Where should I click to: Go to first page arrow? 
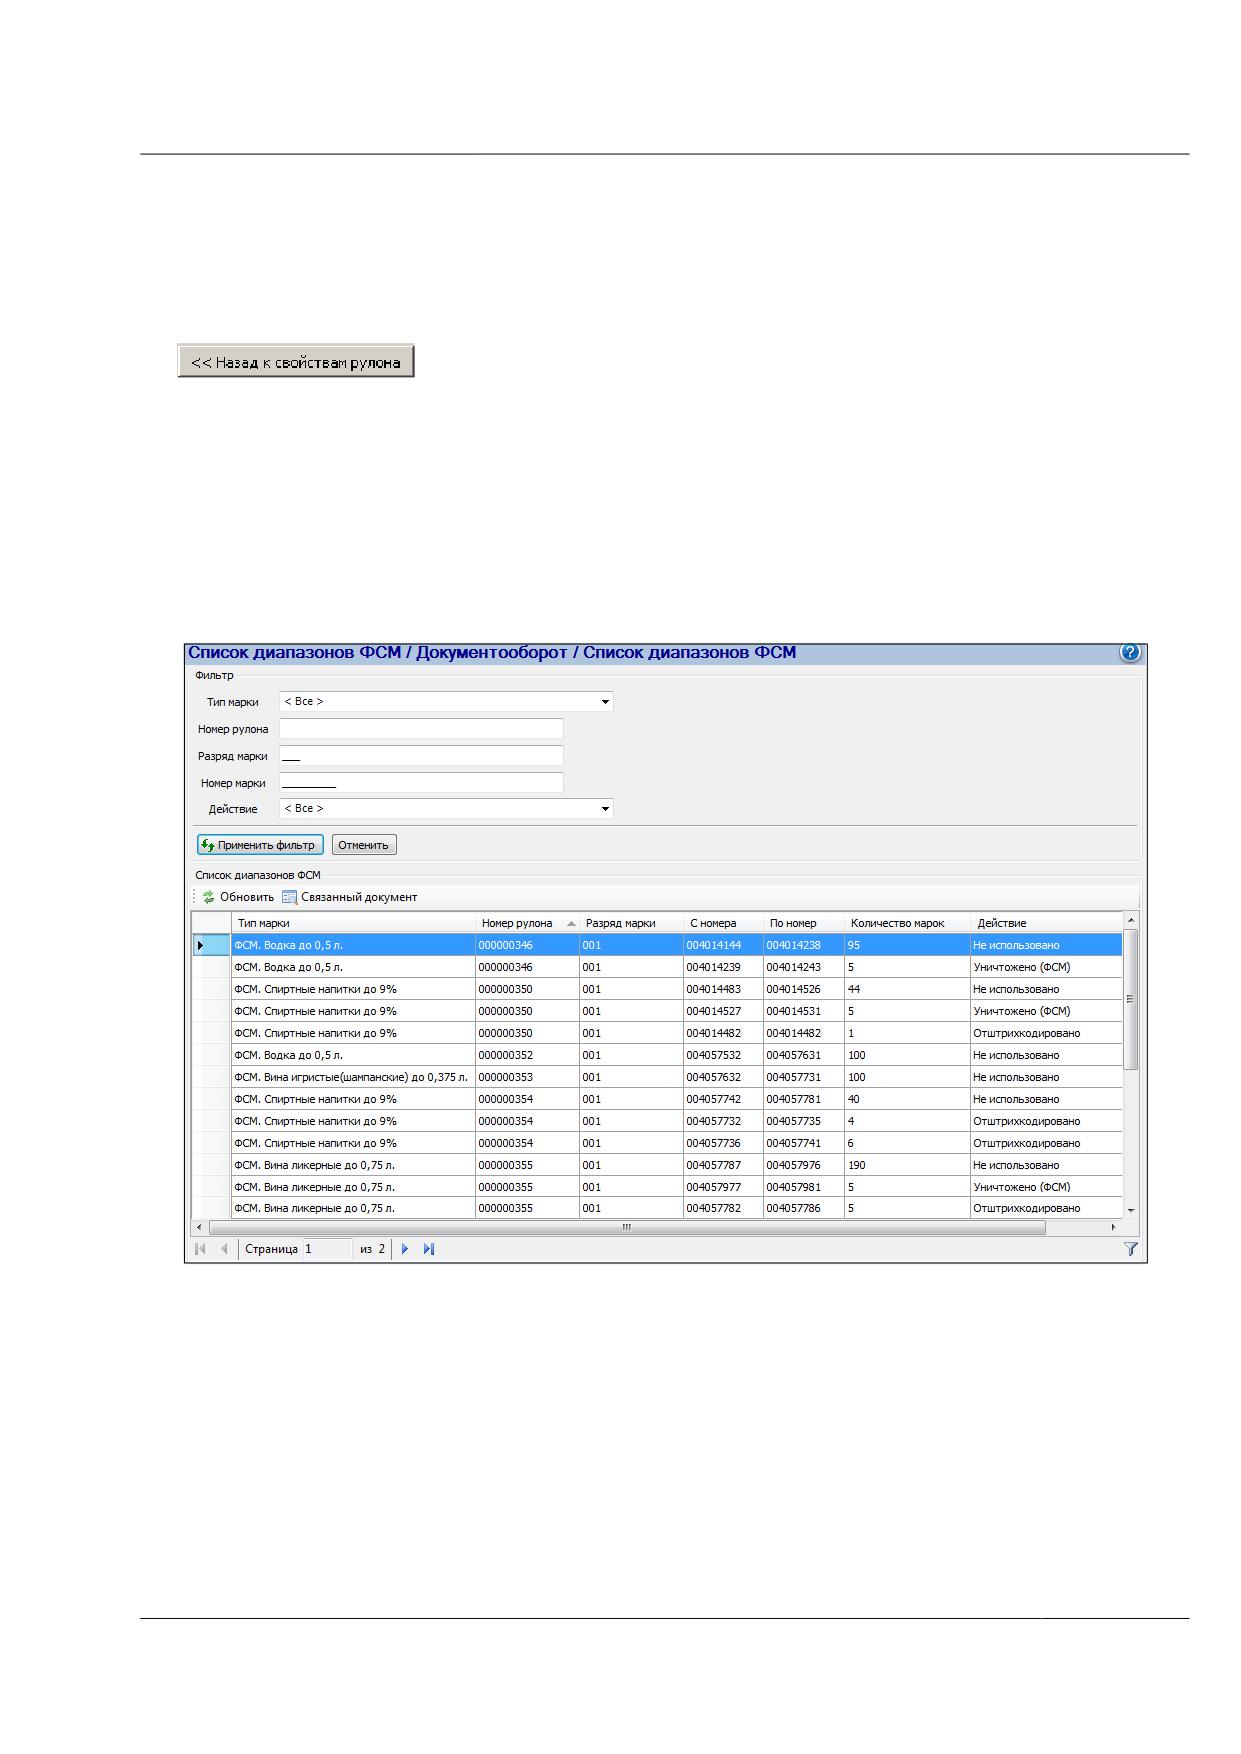[x=200, y=1248]
